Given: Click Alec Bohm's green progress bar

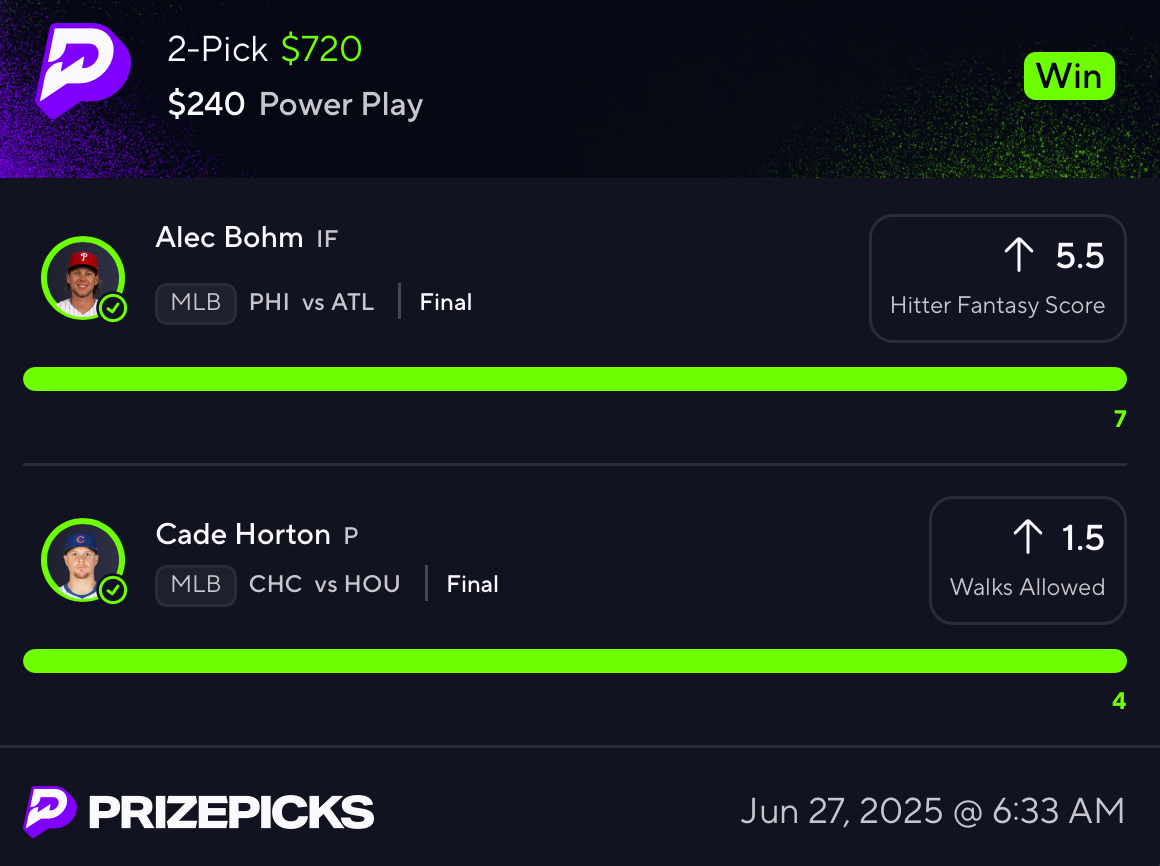Looking at the screenshot, I should tap(575, 379).
